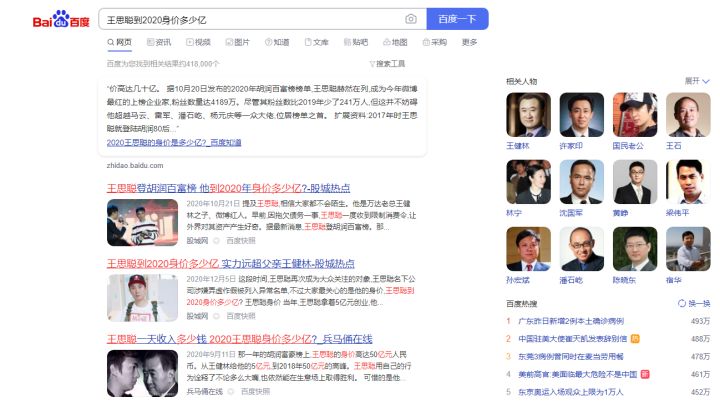Open the 地图 tab
The height and width of the screenshot is (402, 720).
coord(395,42)
